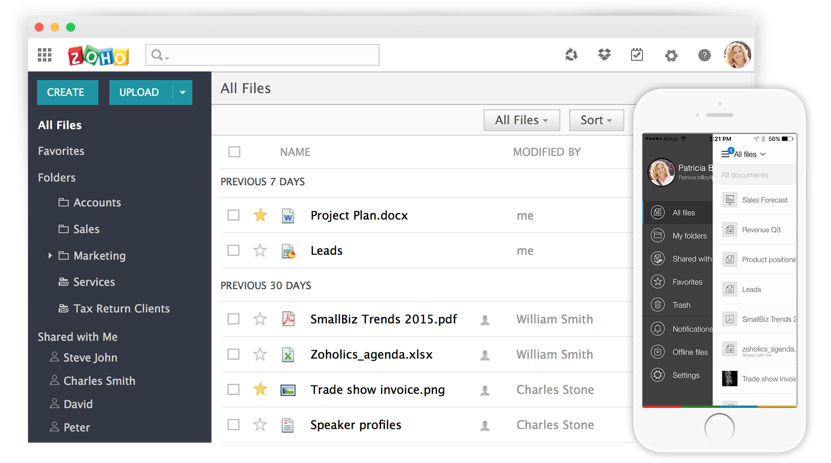
Task: Tap the phone hamburger menu icon
Action: 726,154
